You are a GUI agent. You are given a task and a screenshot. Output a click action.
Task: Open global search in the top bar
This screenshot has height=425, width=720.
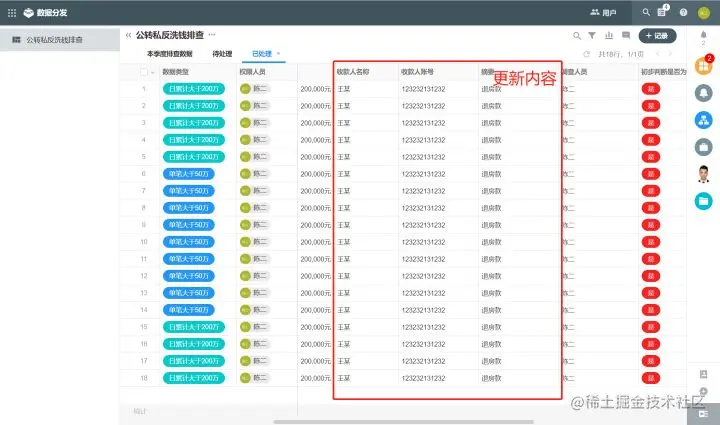(646, 12)
